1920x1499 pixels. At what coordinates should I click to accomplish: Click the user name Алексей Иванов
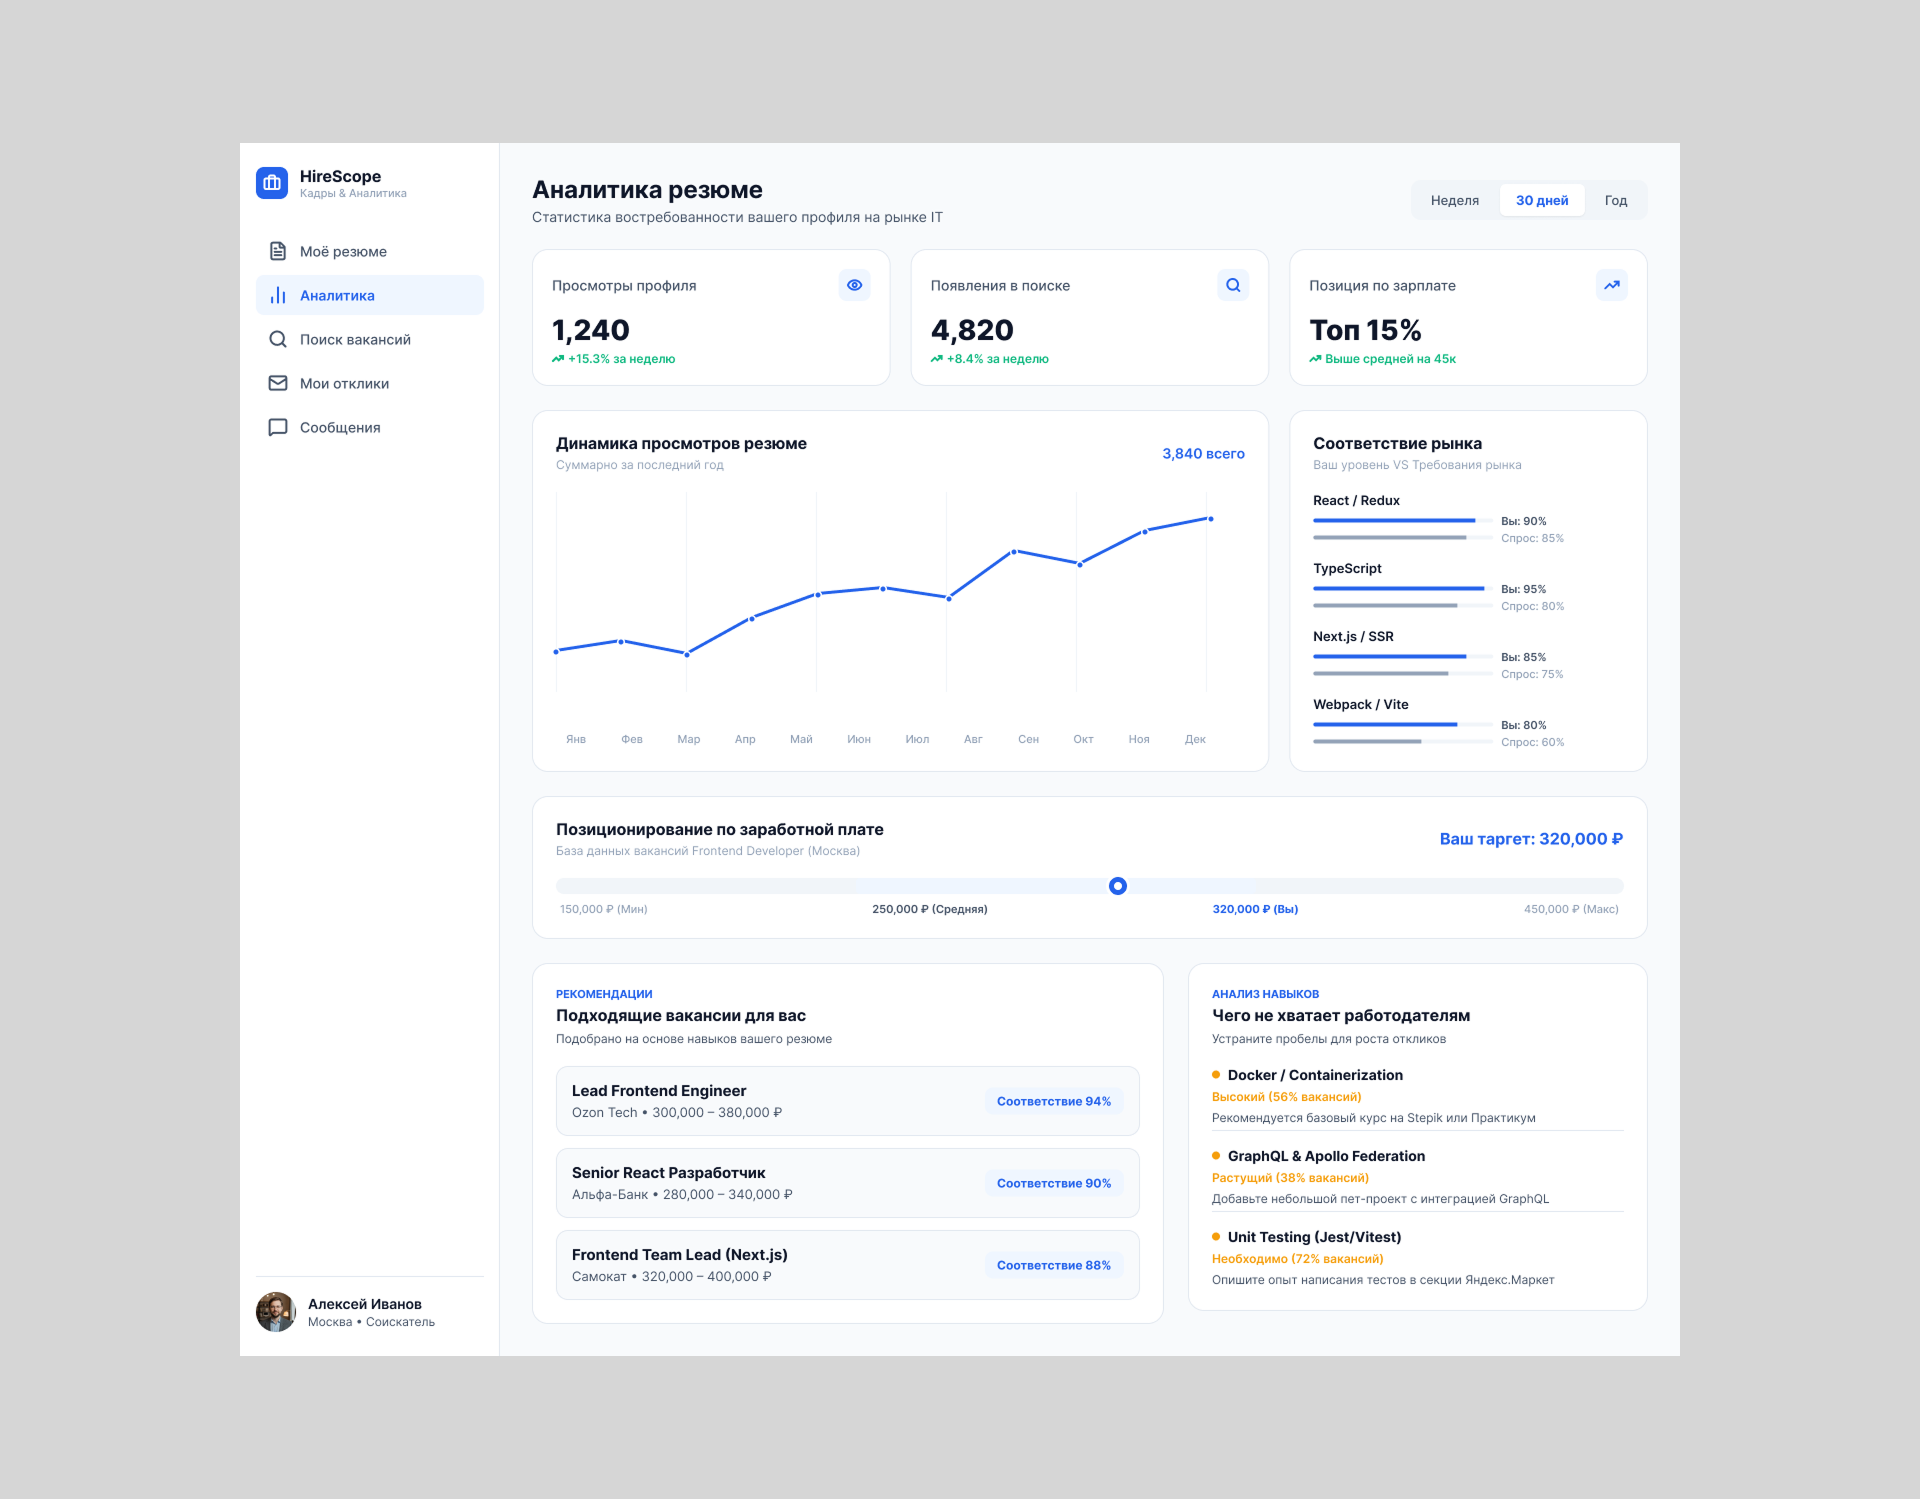(365, 1304)
